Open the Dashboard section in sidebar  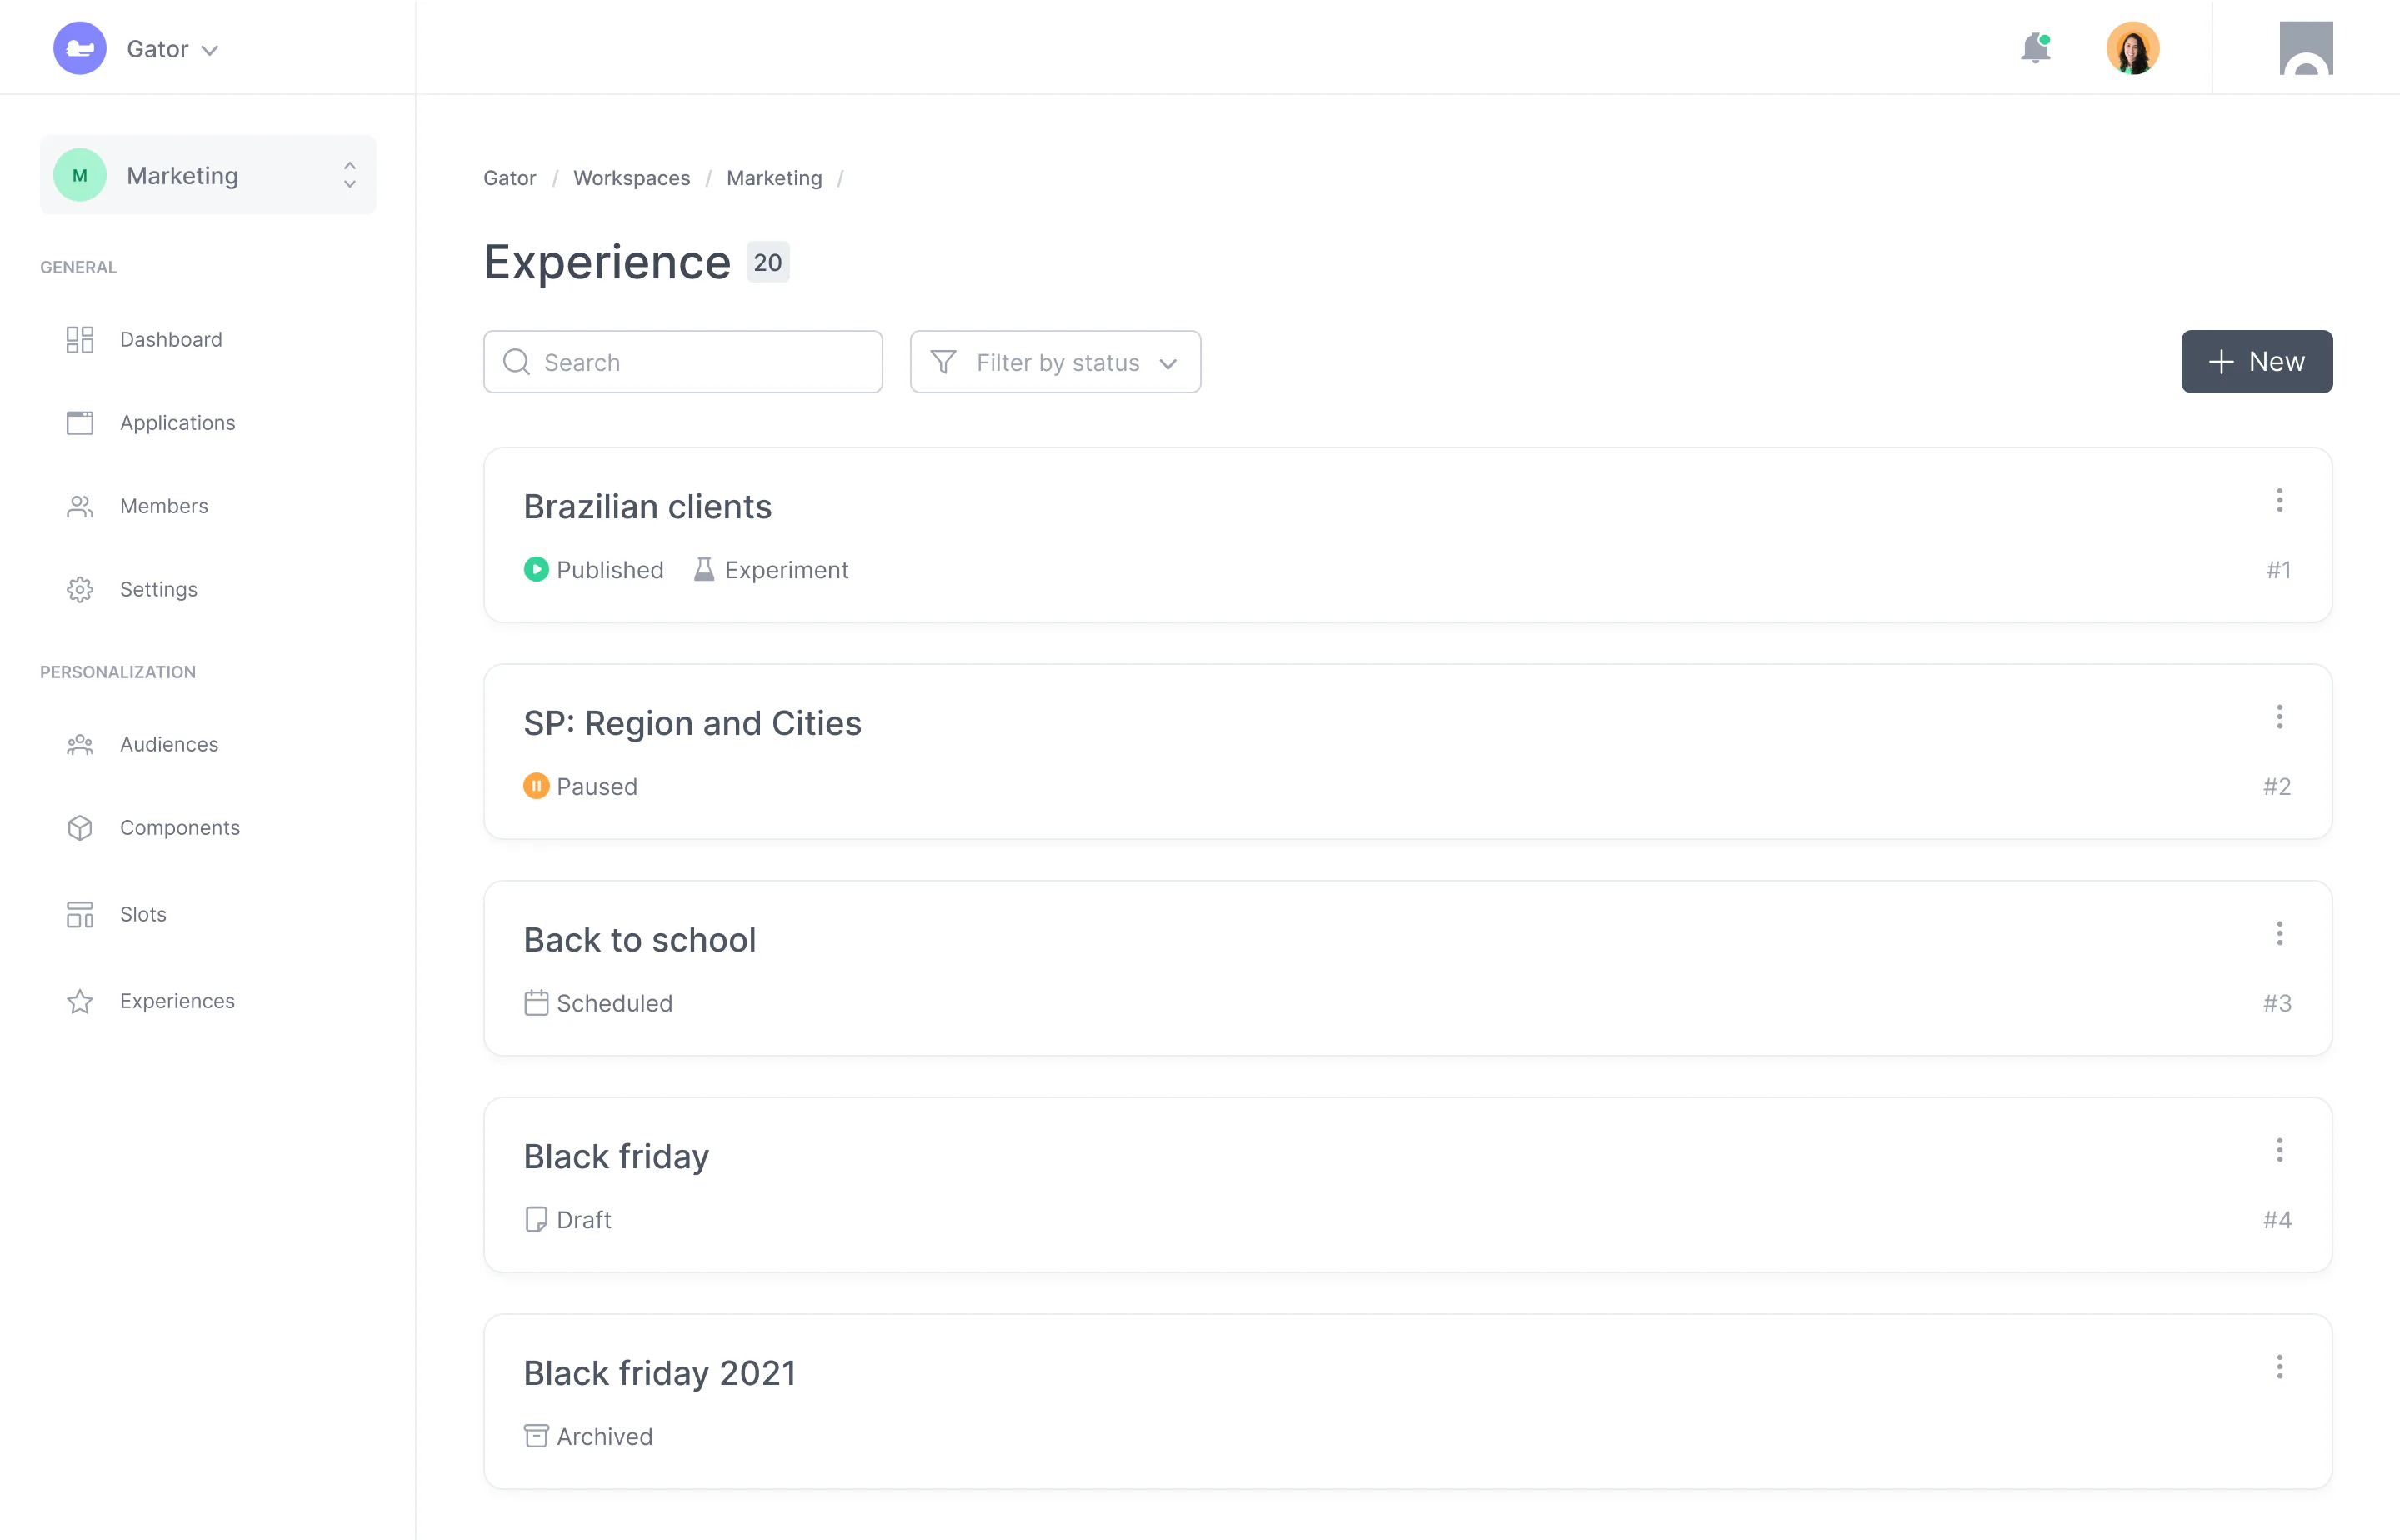pos(170,339)
